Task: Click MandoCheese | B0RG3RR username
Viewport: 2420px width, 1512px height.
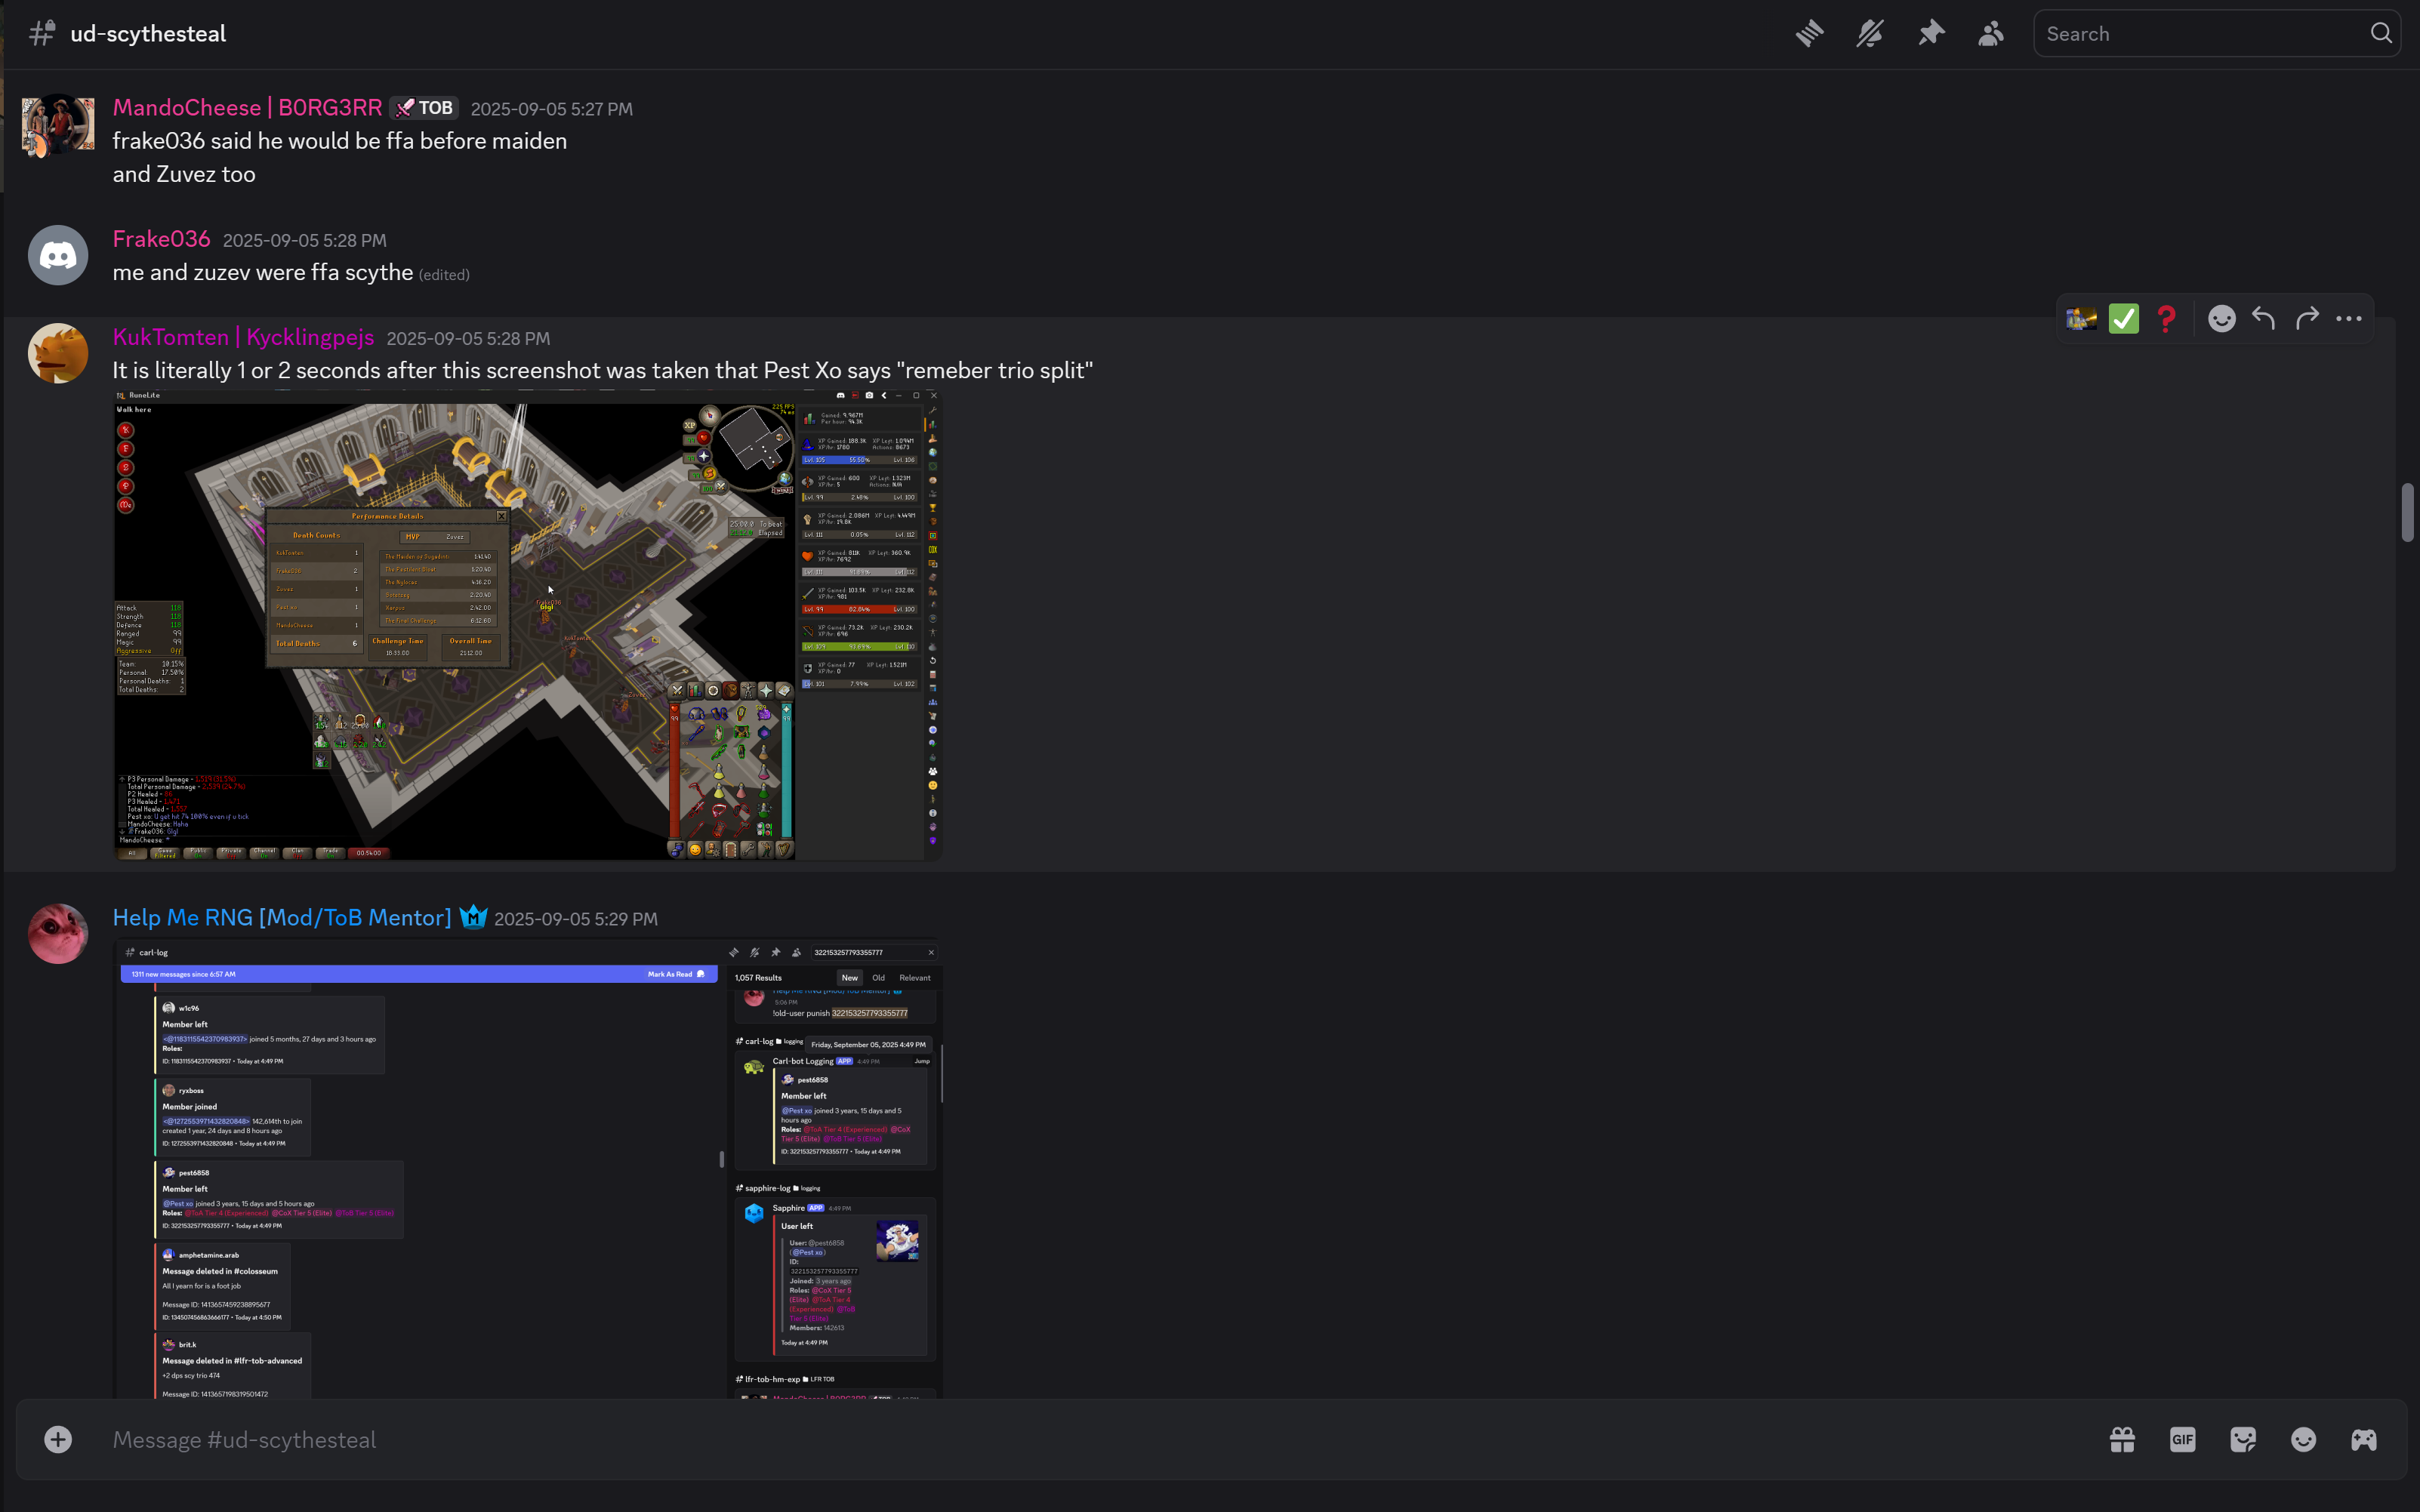Action: 247,108
